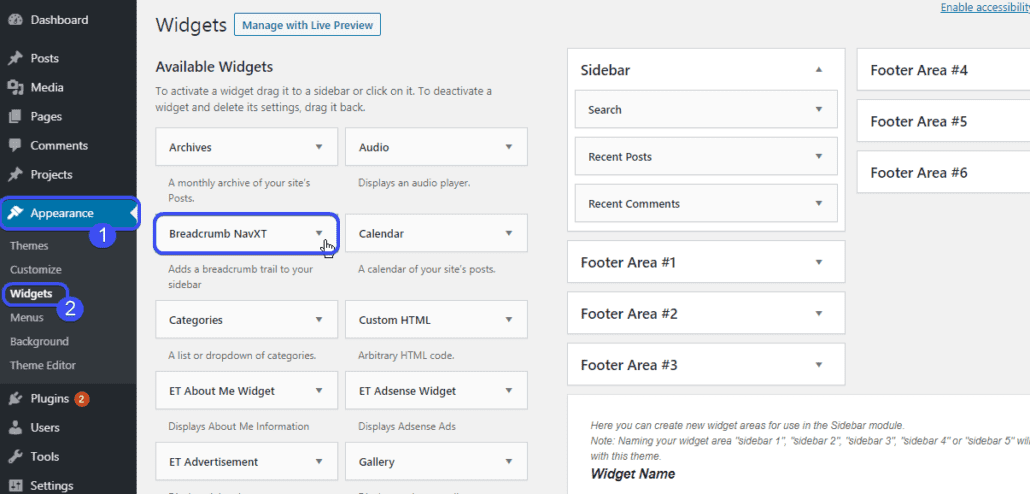Expand the Recent Comments sidebar widget
The height and width of the screenshot is (494, 1030).
pos(818,203)
